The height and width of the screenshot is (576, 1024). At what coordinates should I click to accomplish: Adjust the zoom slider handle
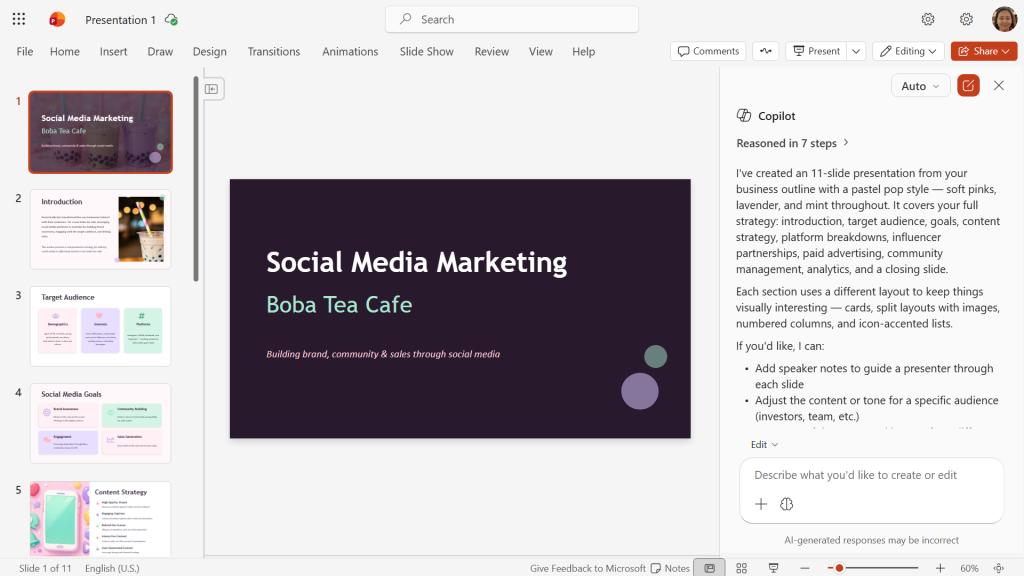click(x=839, y=568)
